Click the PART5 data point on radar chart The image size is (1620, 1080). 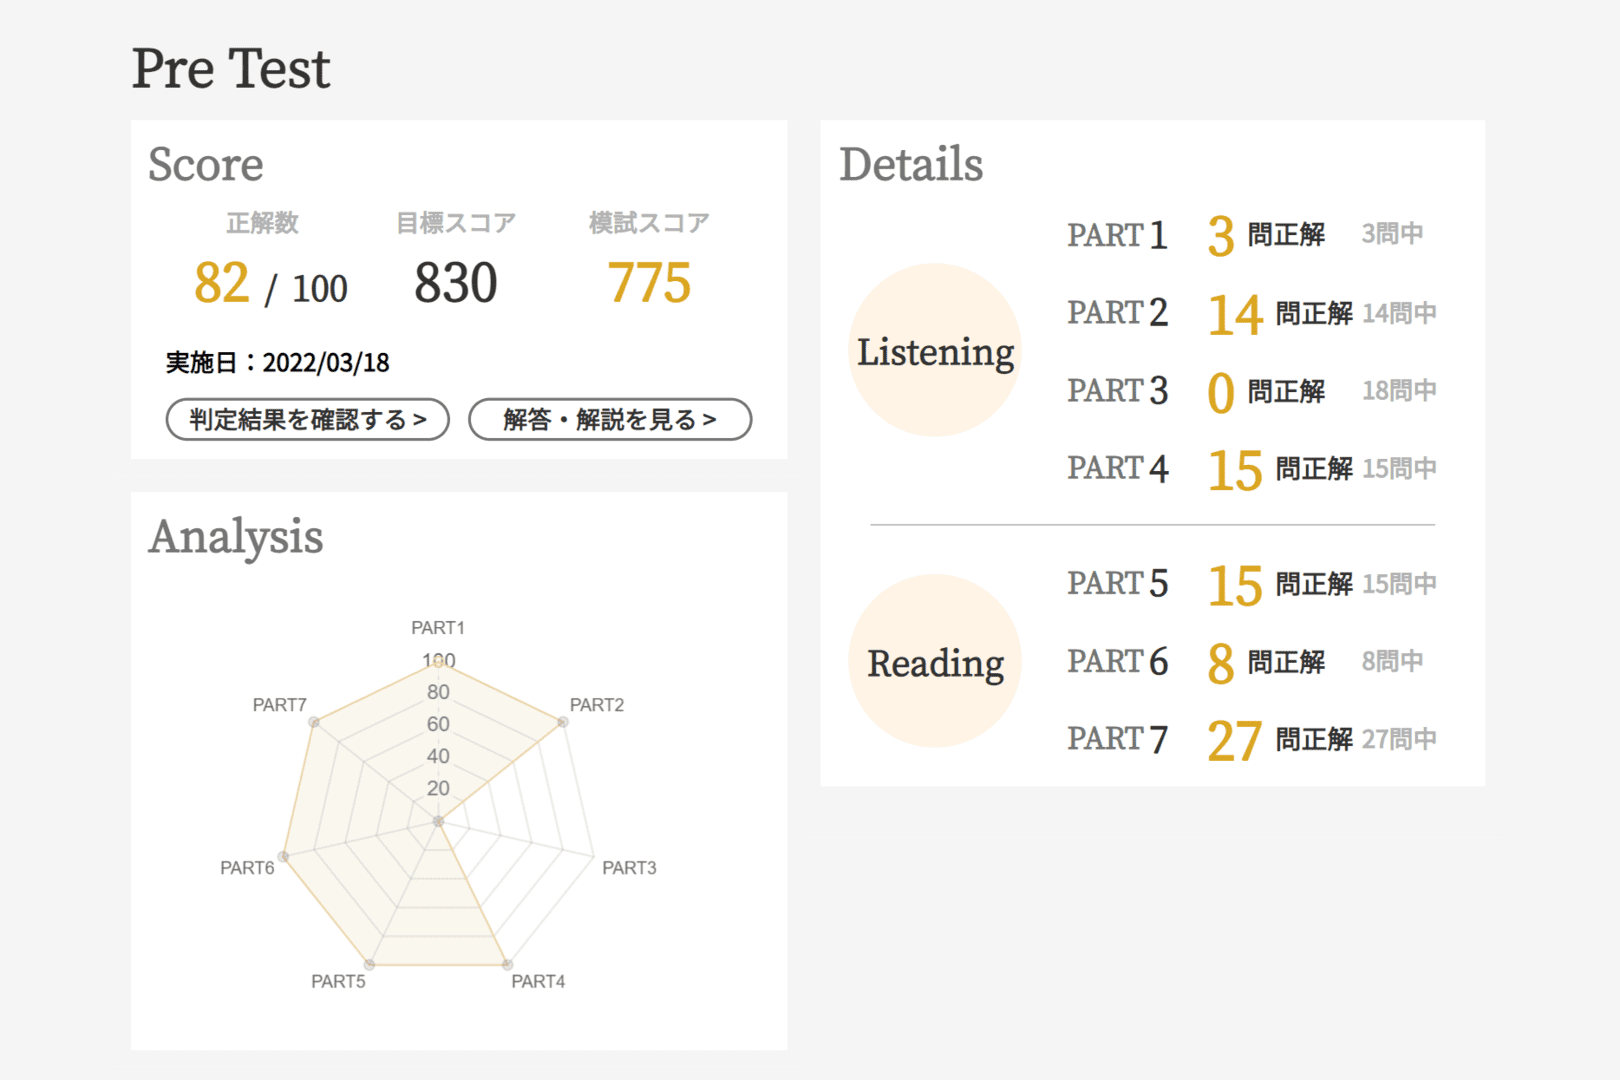click(x=369, y=965)
